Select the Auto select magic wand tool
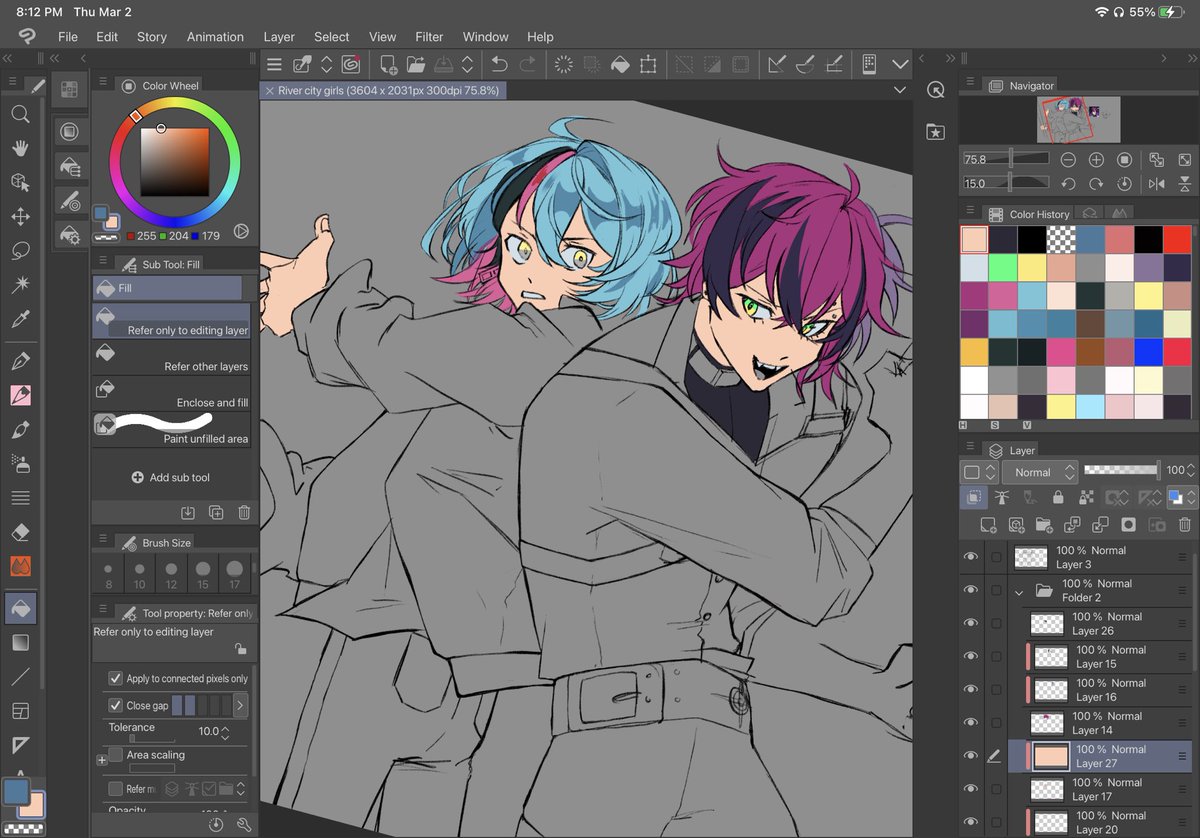This screenshot has width=1200, height=838. point(20,285)
